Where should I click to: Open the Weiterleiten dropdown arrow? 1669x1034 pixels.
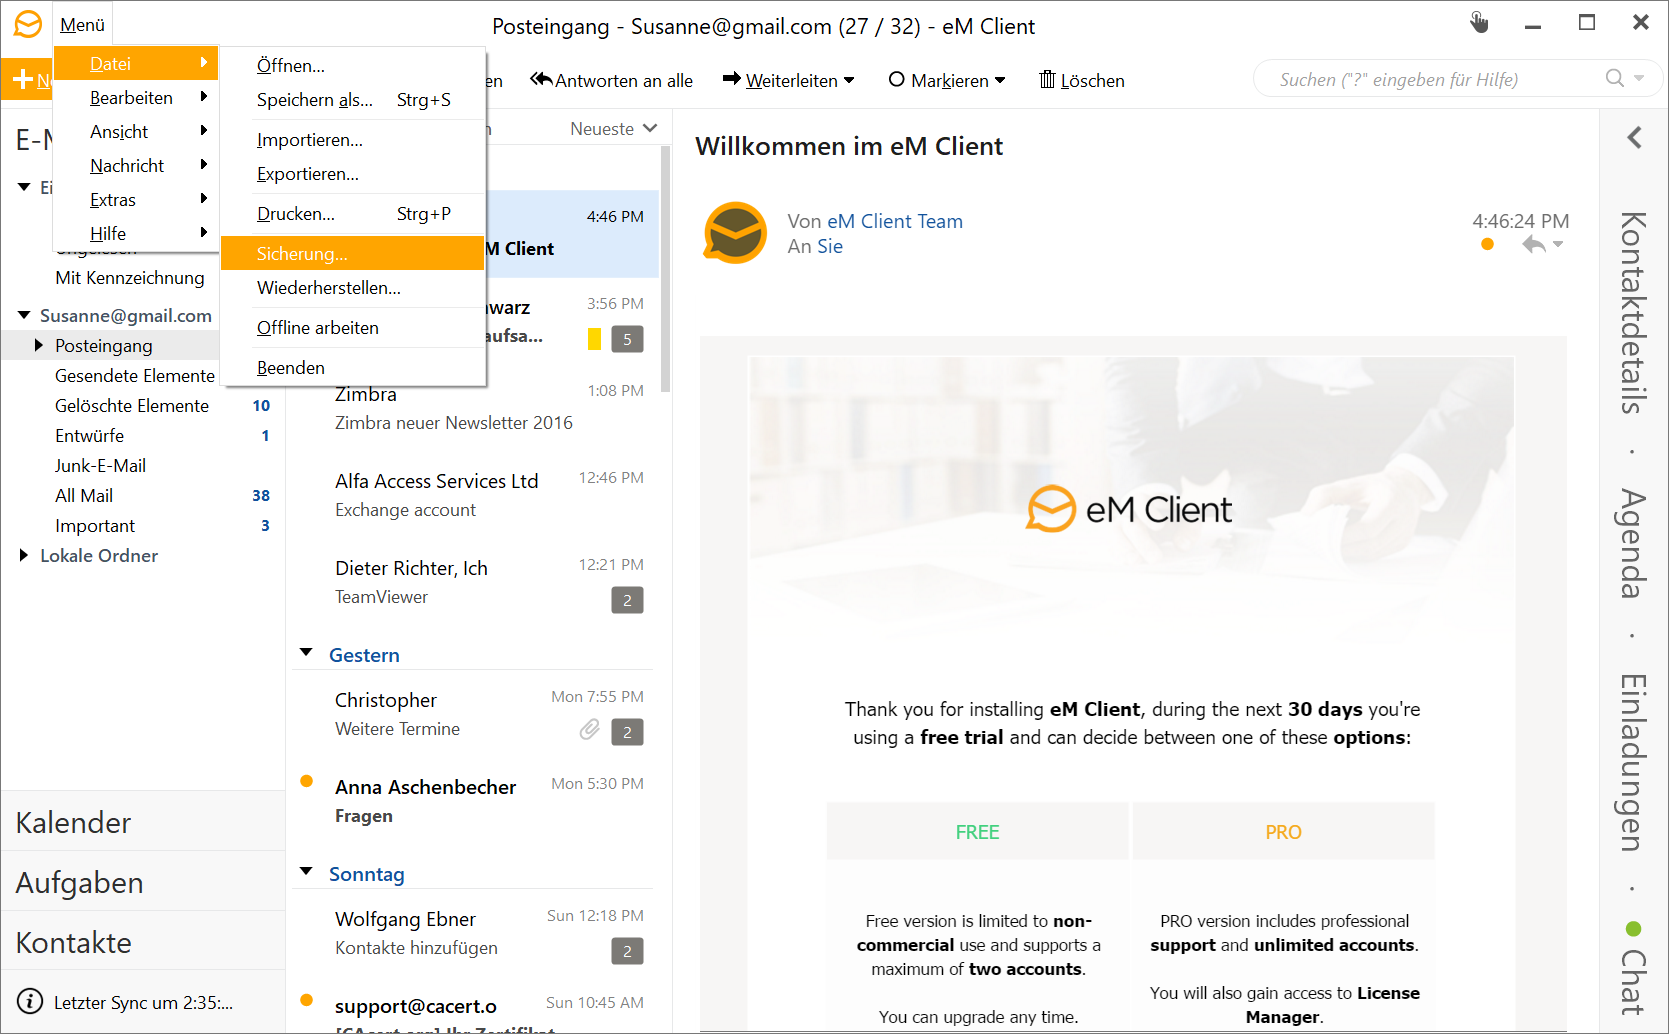(x=849, y=80)
